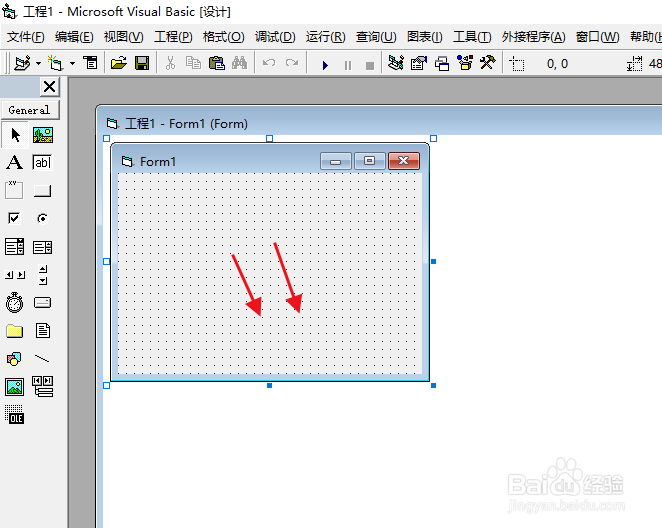The width and height of the screenshot is (662, 528).
Task: Open the Menu Editor from toolbar
Action: point(90,64)
